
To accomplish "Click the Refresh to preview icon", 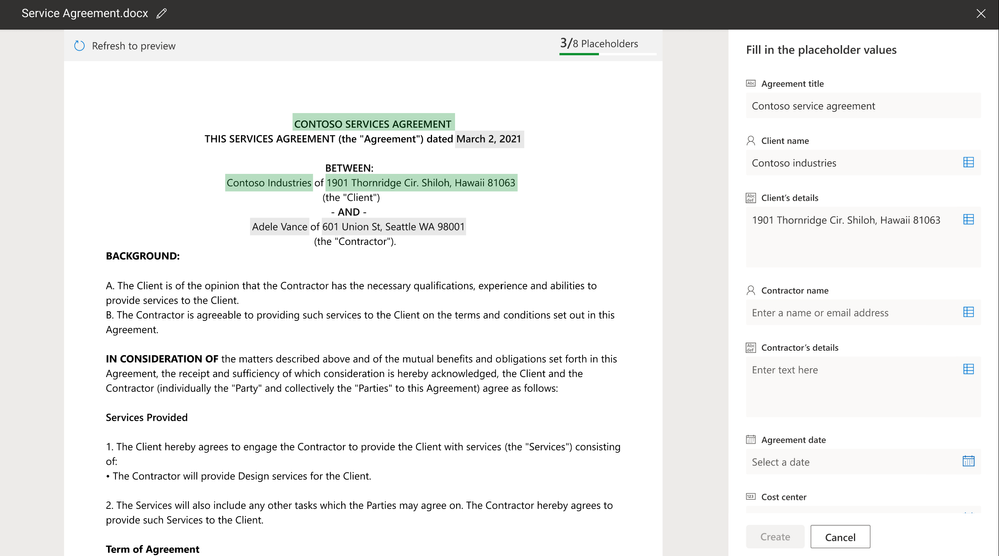I will tap(79, 46).
